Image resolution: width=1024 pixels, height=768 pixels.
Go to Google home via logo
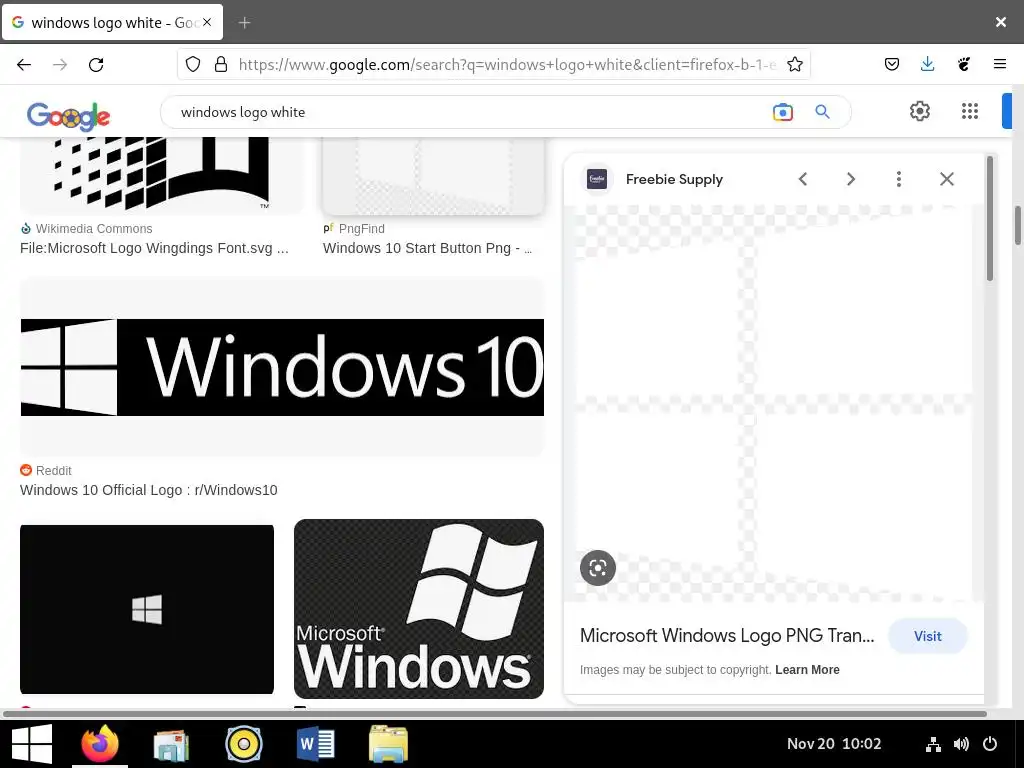click(x=69, y=116)
